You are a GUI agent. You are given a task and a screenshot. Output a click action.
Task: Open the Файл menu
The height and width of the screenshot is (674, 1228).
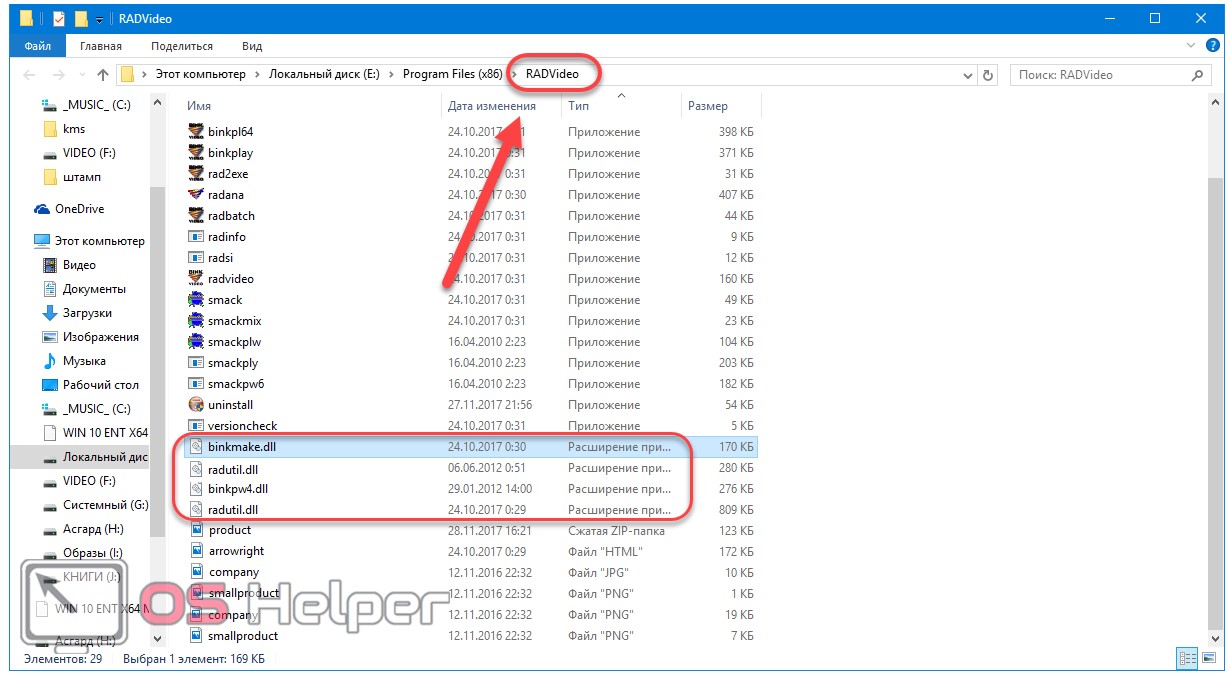point(38,46)
